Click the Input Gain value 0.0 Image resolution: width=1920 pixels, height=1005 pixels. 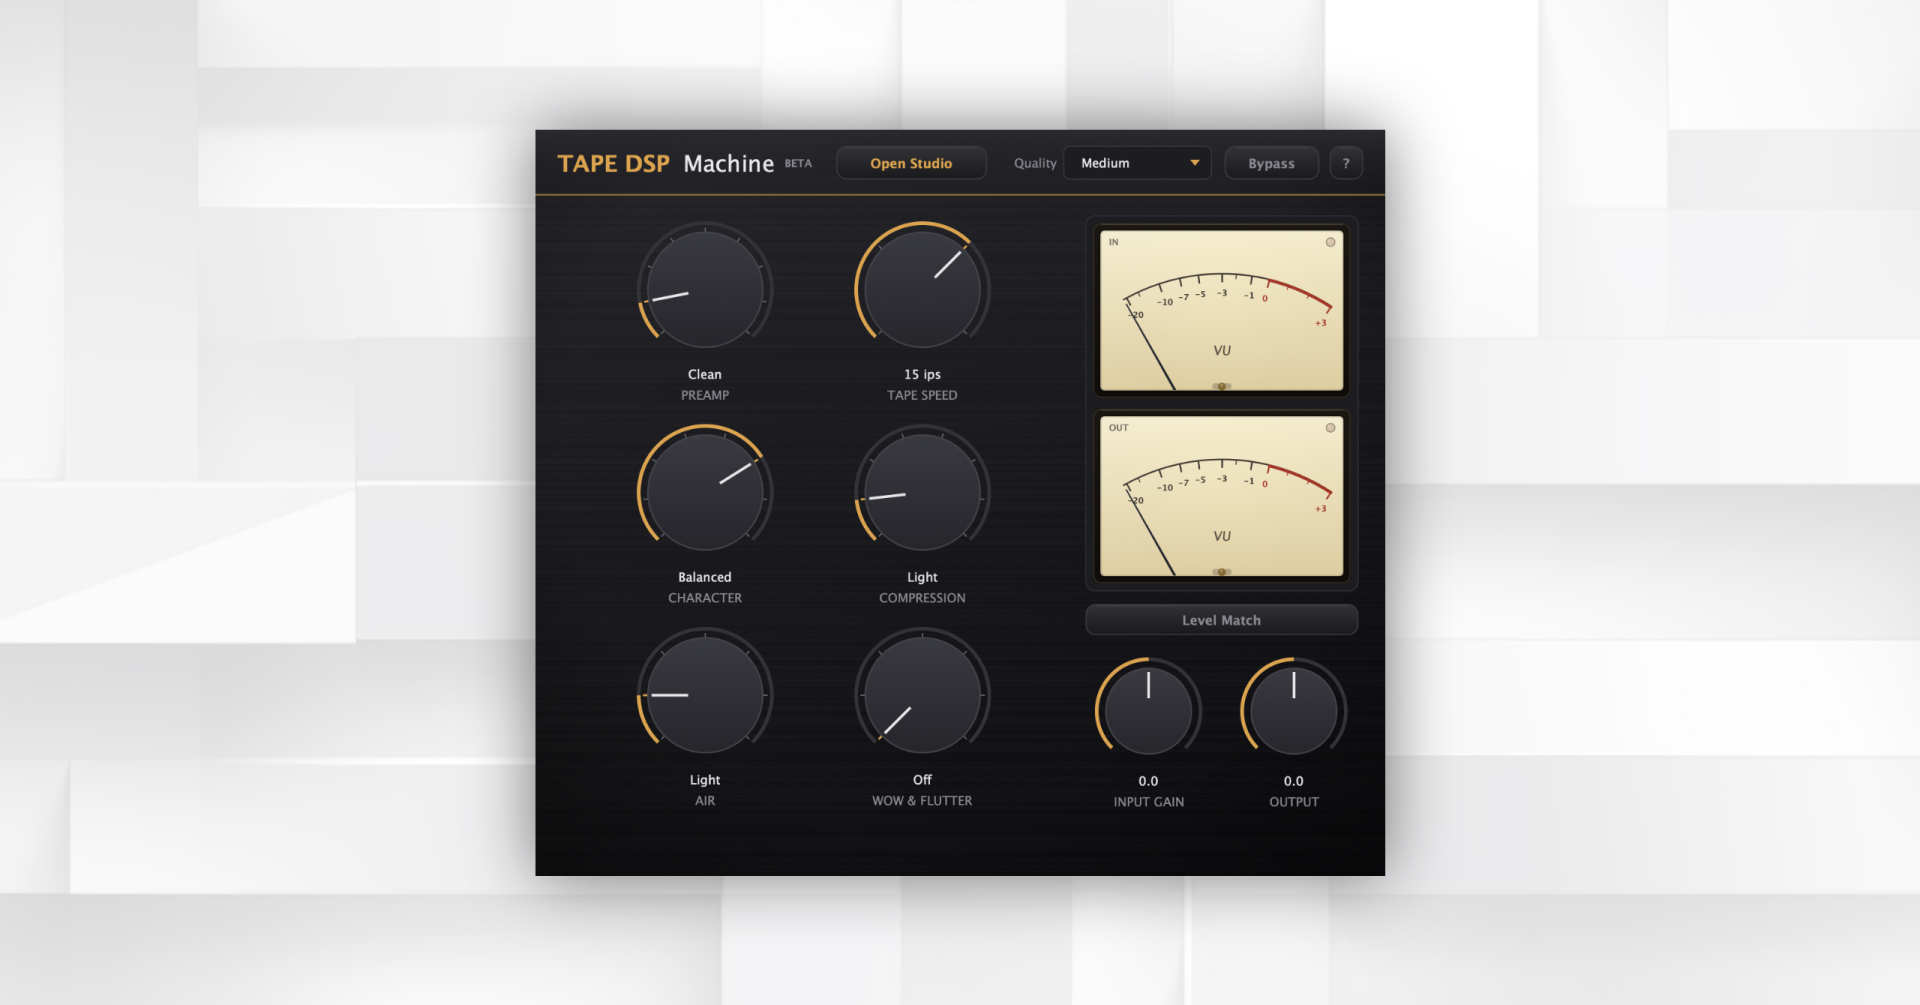(1148, 781)
